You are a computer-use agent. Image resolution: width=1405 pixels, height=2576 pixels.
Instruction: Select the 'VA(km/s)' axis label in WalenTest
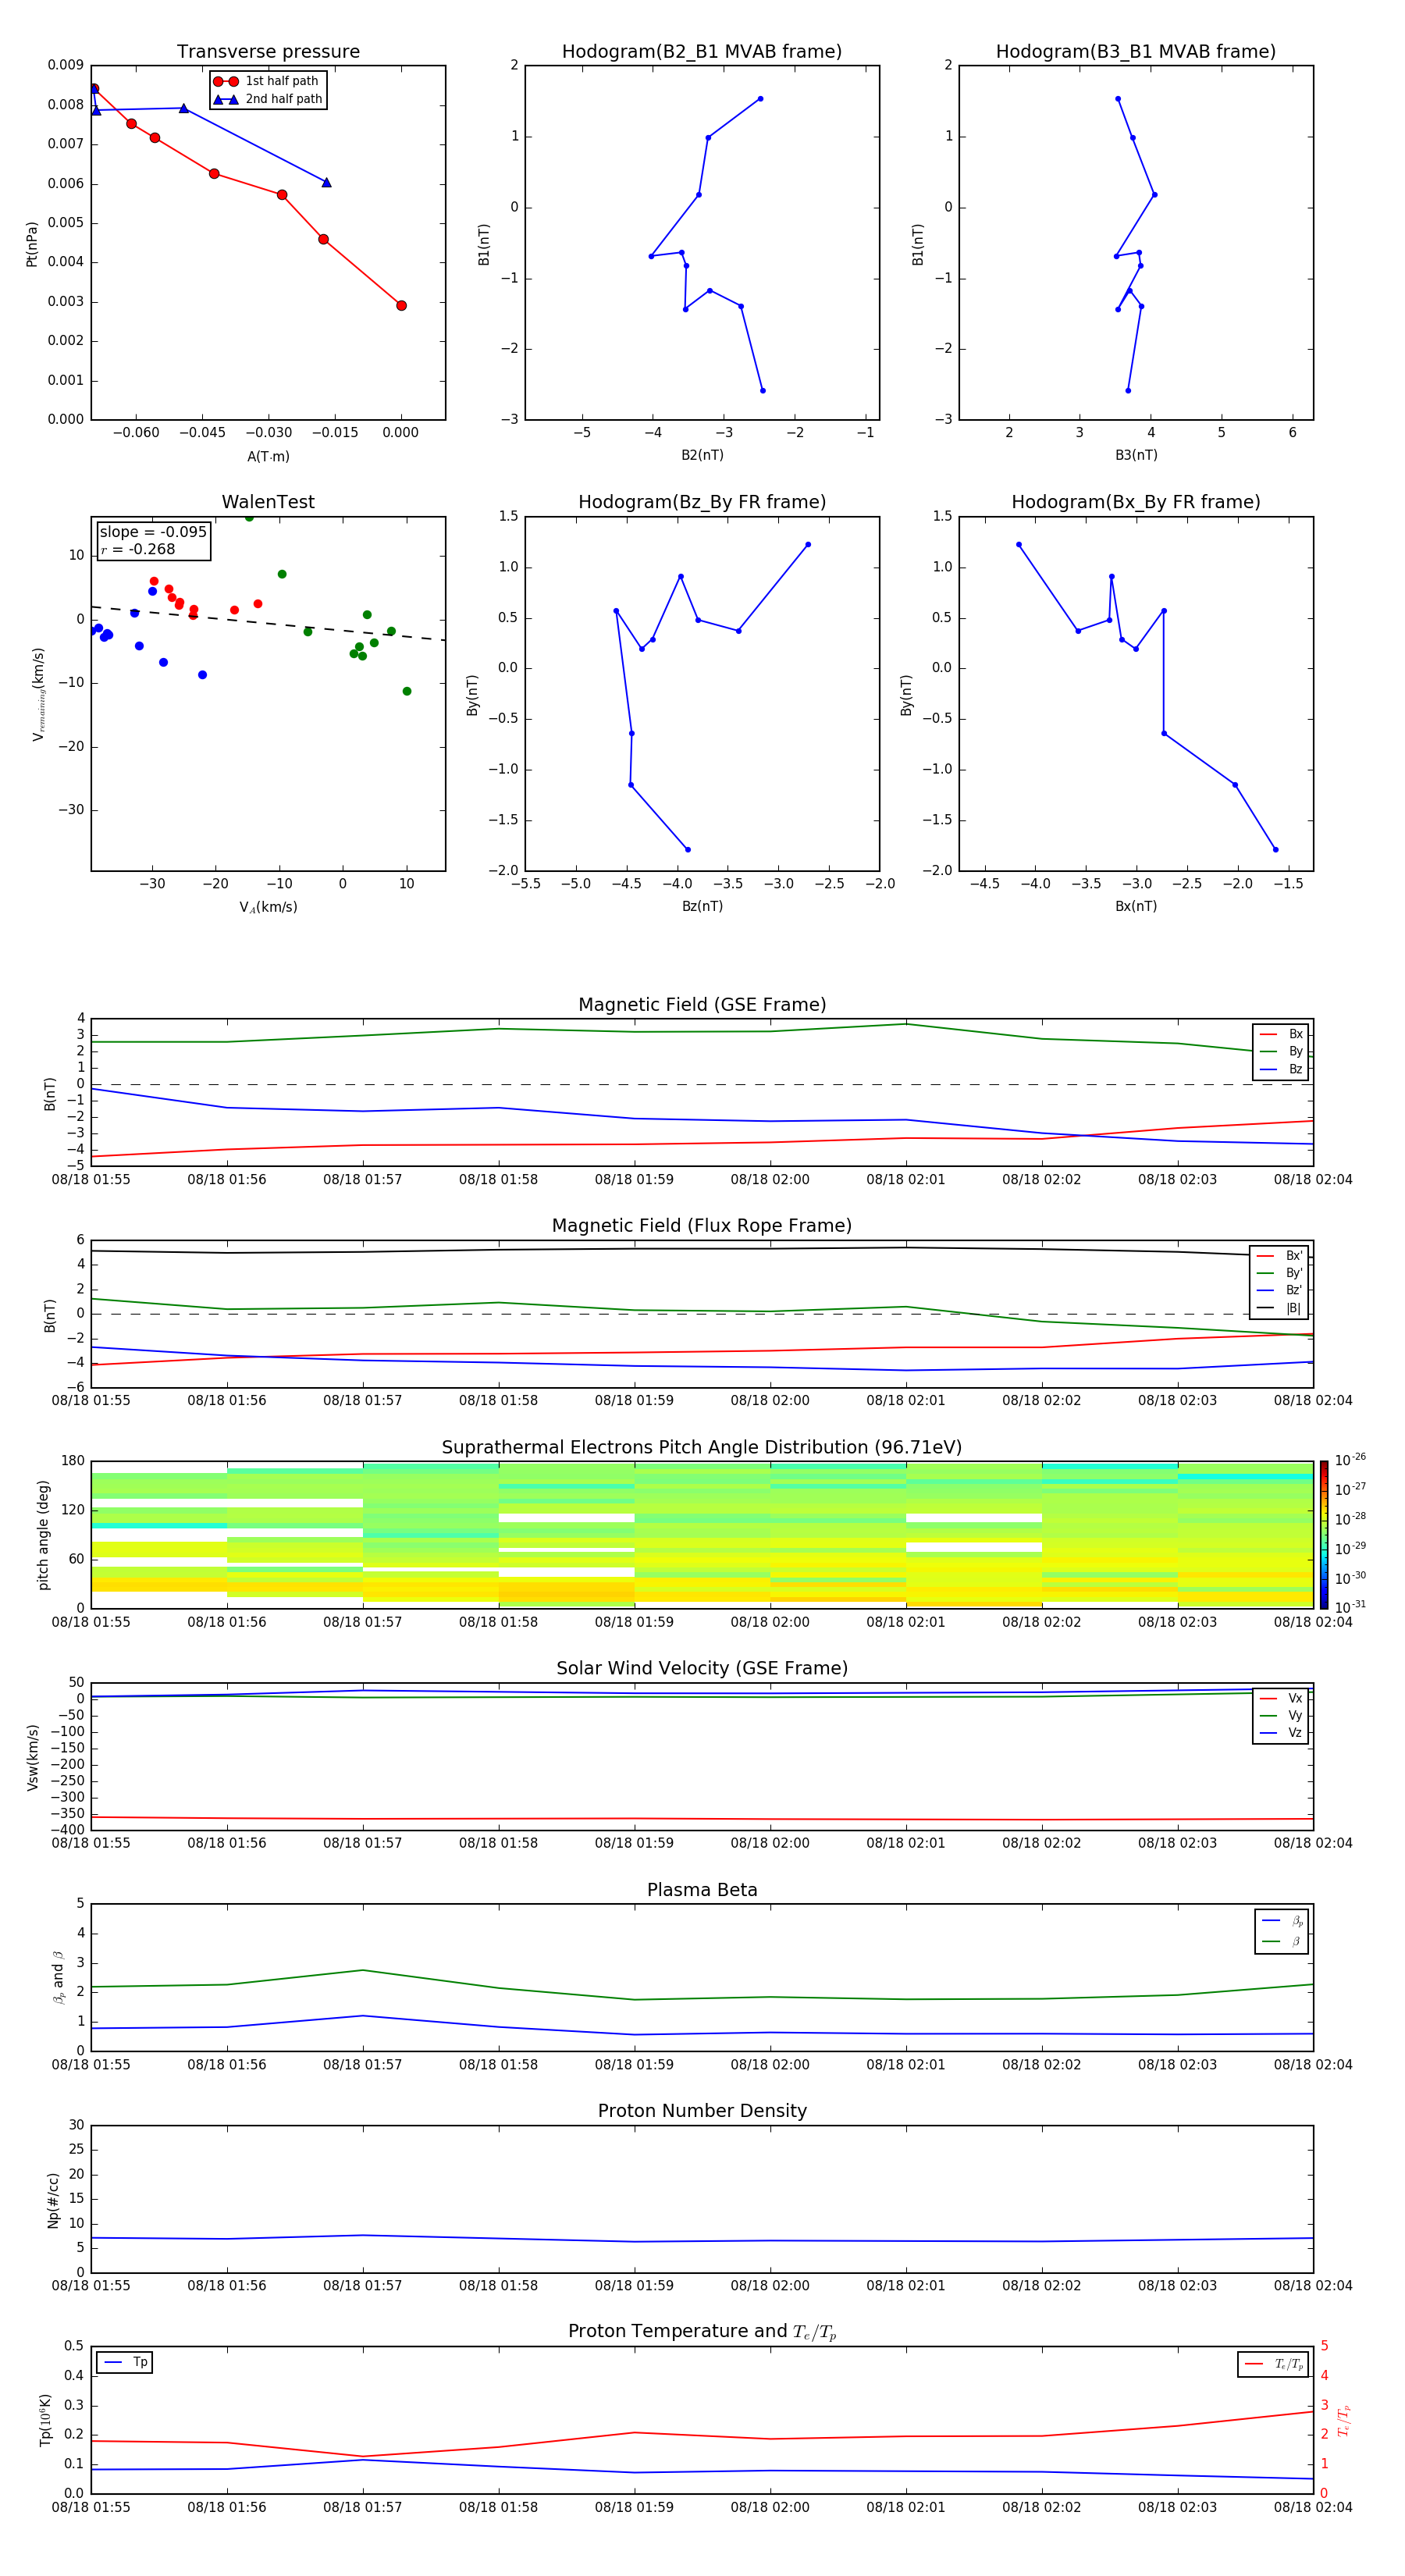(x=268, y=907)
